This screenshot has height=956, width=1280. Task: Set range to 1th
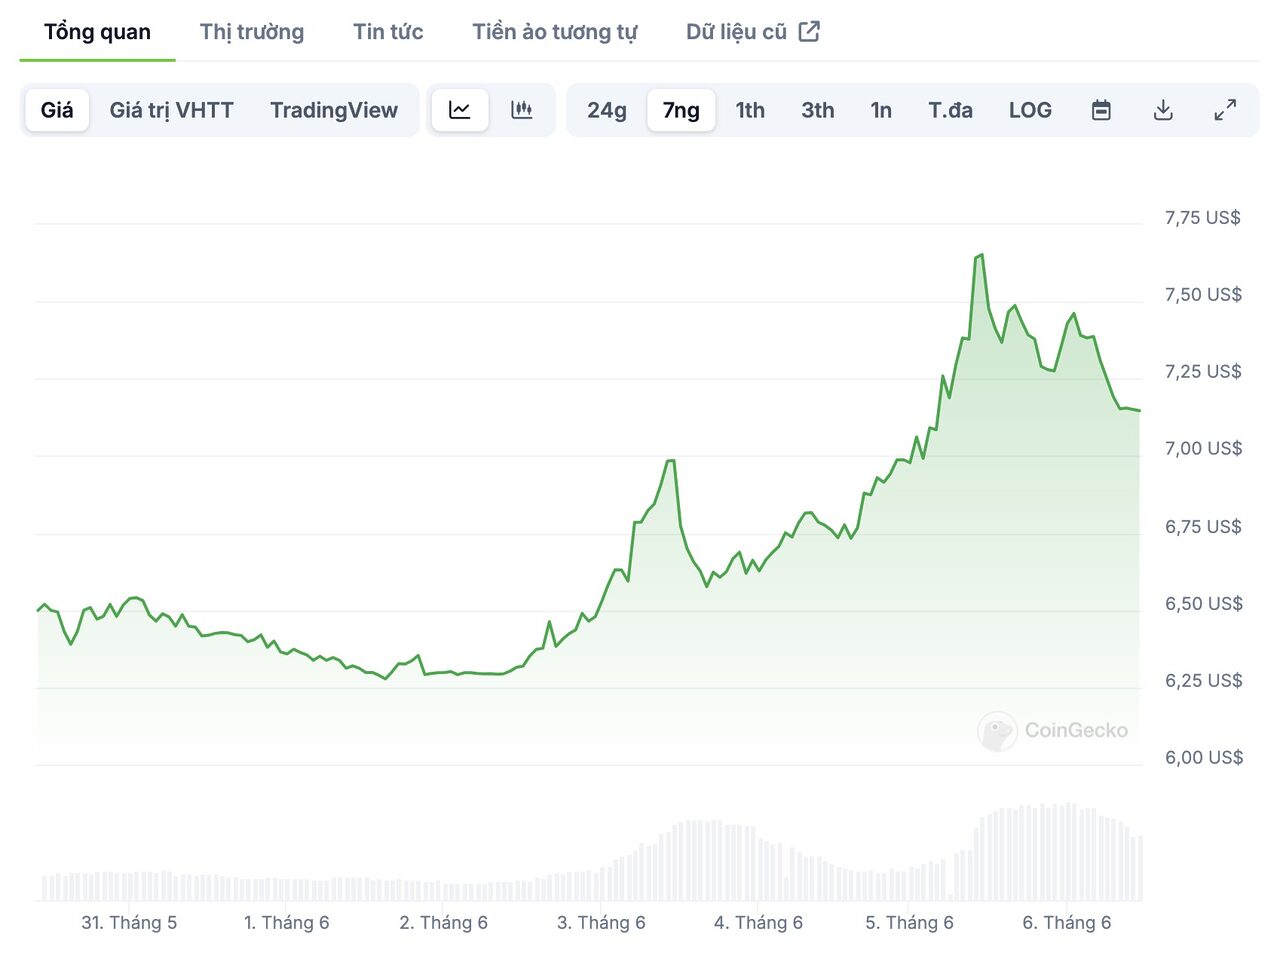pyautogui.click(x=750, y=110)
